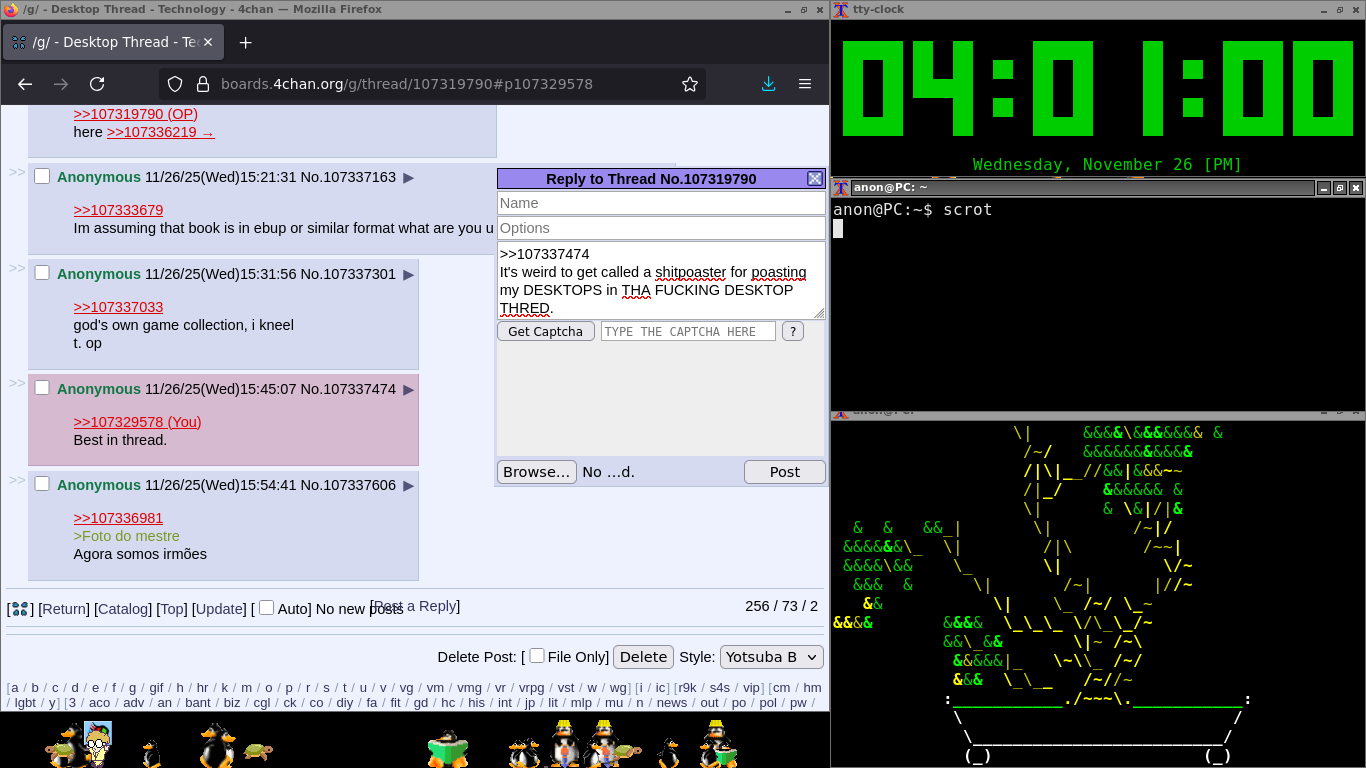Open post menu arrow for No.107337301

pos(408,275)
